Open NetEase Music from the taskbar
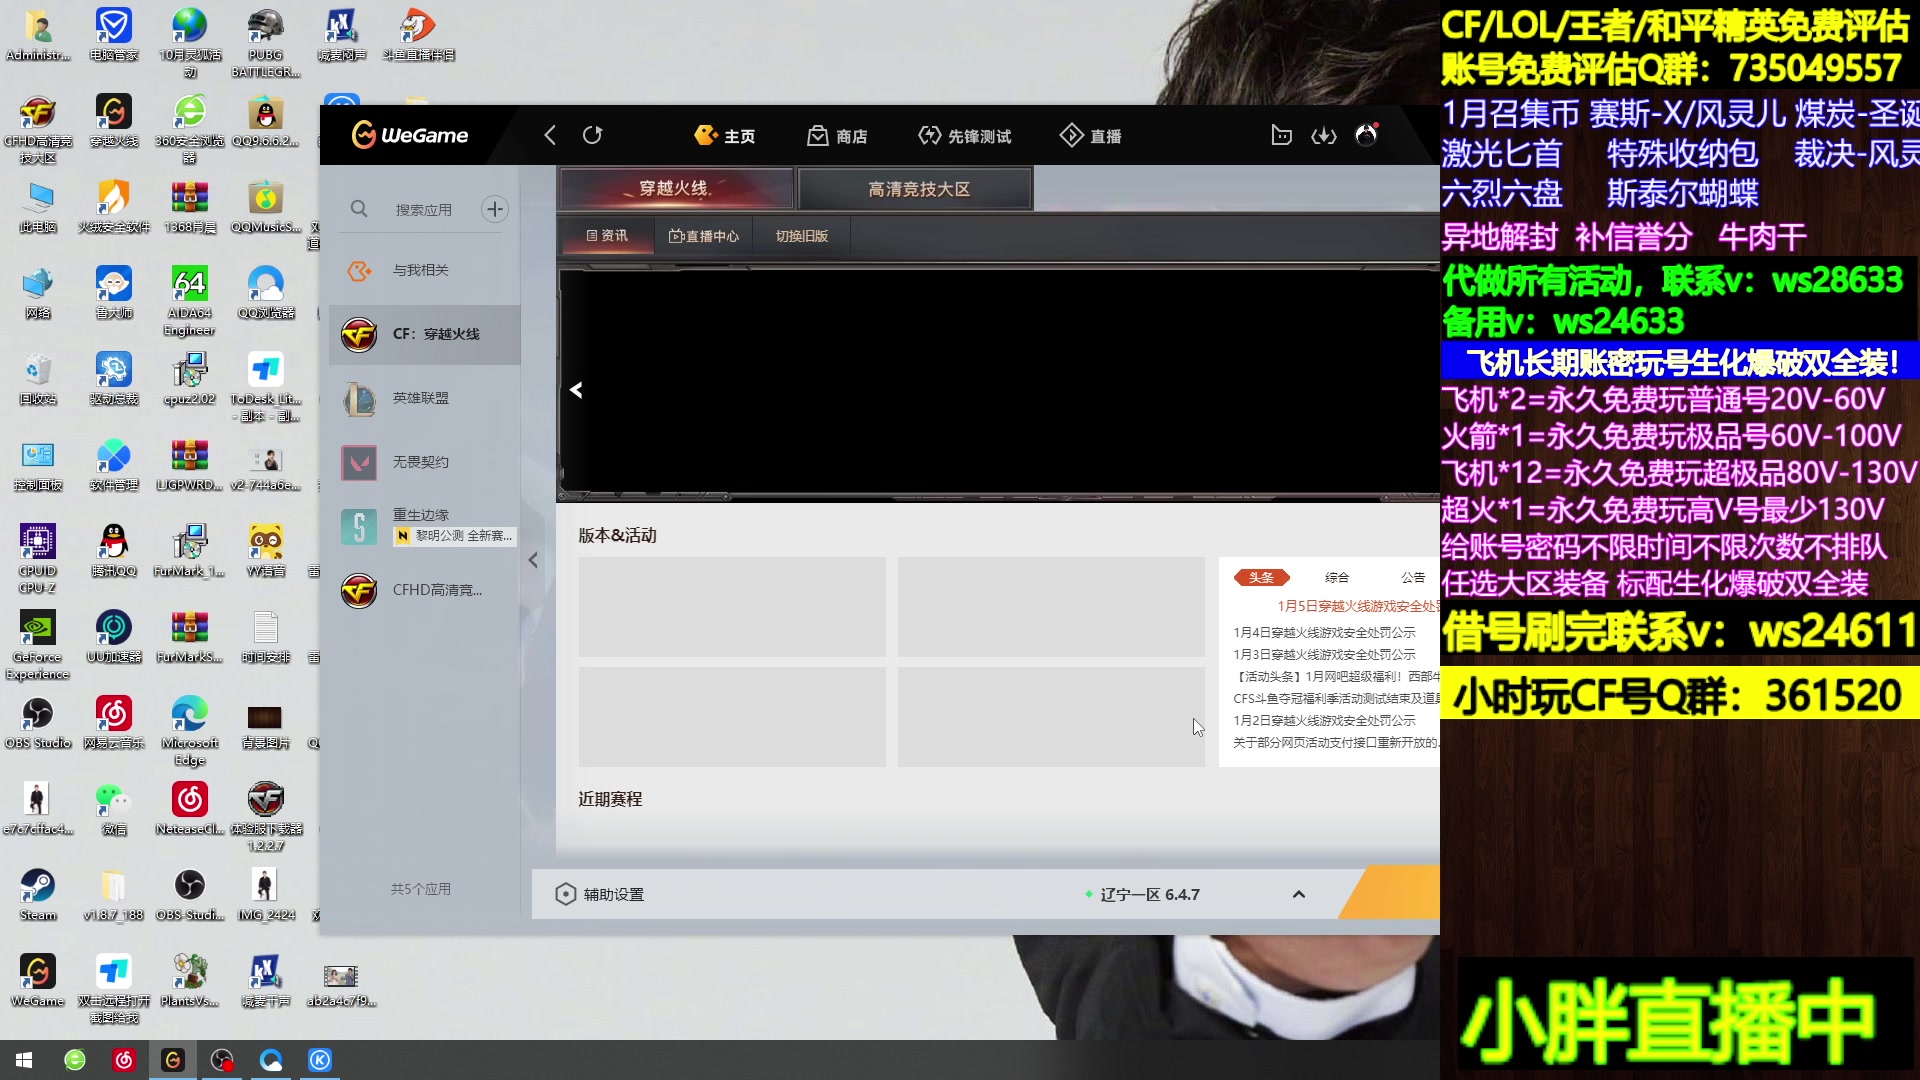 (x=124, y=1060)
